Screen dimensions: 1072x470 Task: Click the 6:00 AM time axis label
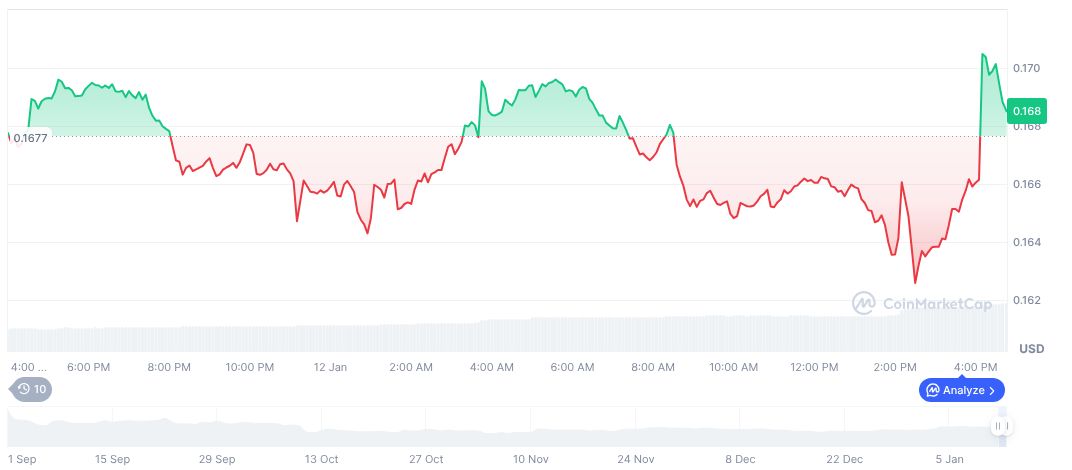572,367
